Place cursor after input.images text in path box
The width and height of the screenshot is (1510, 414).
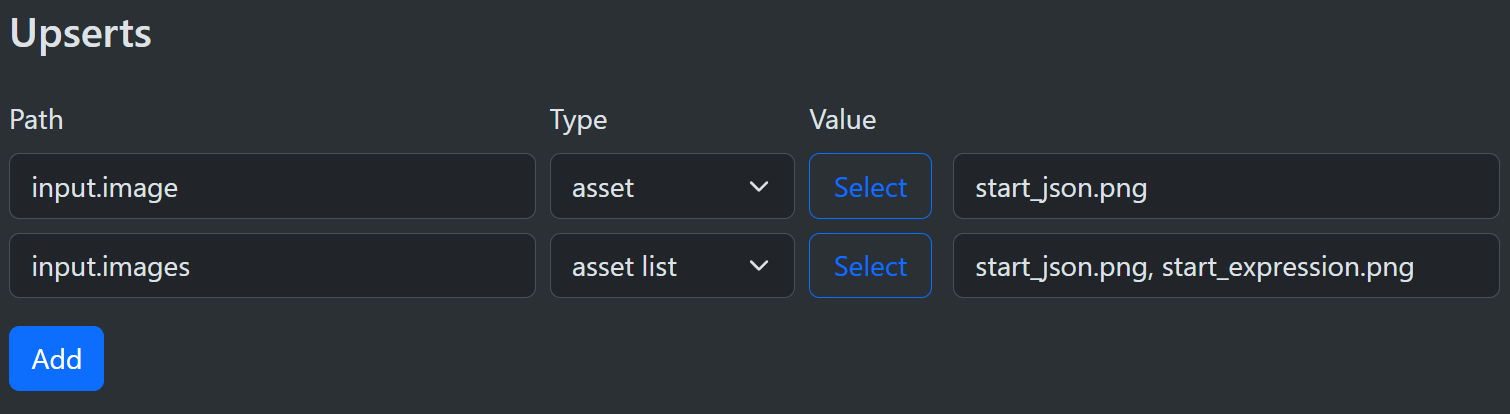[192, 267]
